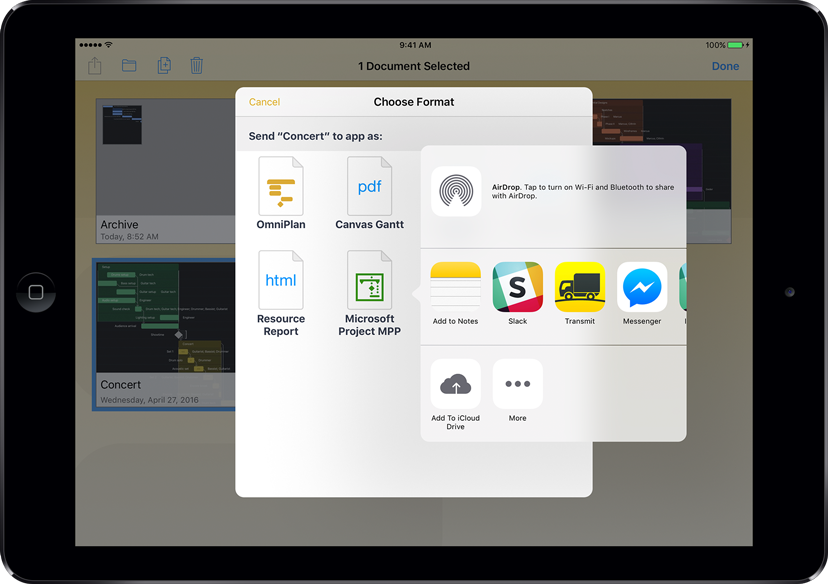Tap Done in the top bar
The height and width of the screenshot is (584, 828).
point(725,66)
